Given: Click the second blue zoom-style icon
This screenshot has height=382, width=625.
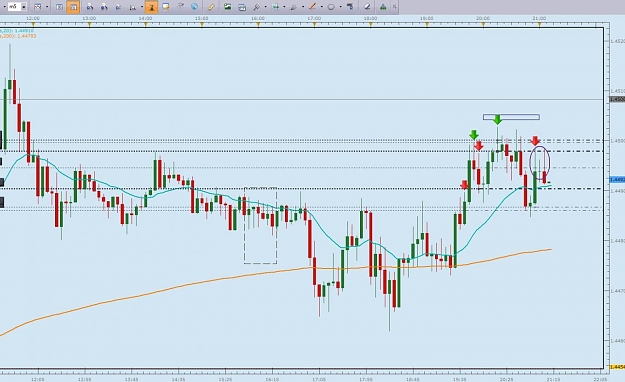Looking at the screenshot, I should click(x=104, y=7).
